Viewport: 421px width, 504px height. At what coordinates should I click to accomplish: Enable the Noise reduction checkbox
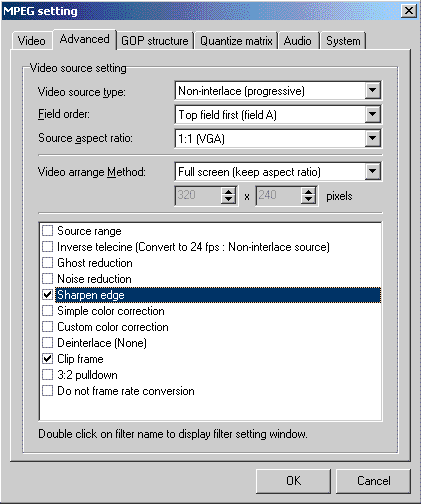tap(47, 279)
